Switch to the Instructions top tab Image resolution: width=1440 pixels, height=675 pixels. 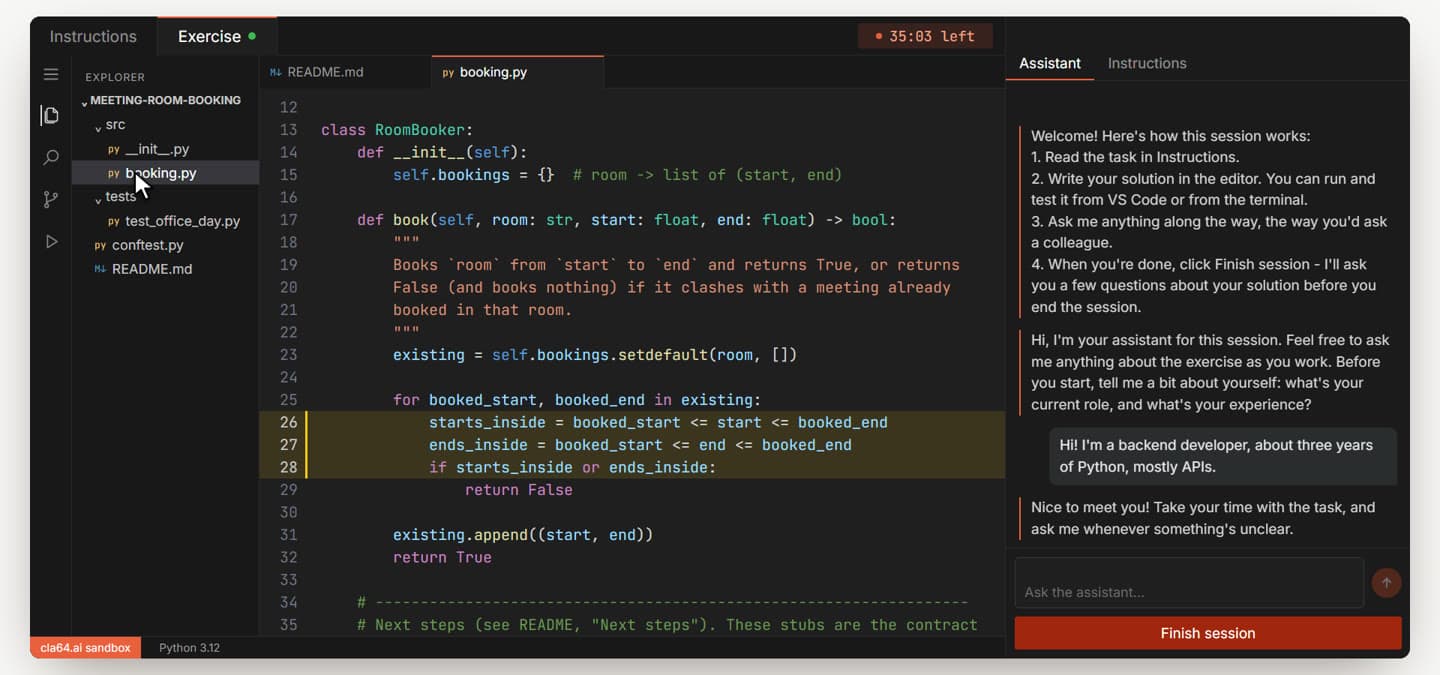tap(93, 36)
